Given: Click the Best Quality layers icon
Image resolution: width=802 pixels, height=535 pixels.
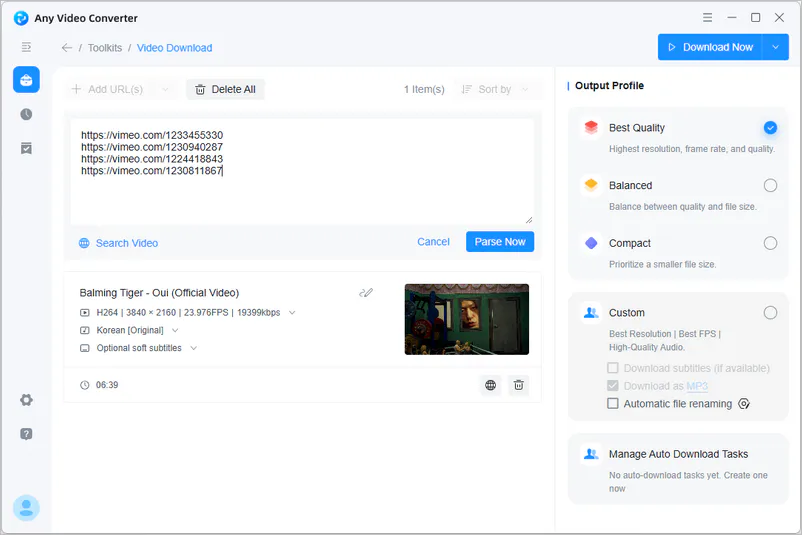Looking at the screenshot, I should click(591, 127).
